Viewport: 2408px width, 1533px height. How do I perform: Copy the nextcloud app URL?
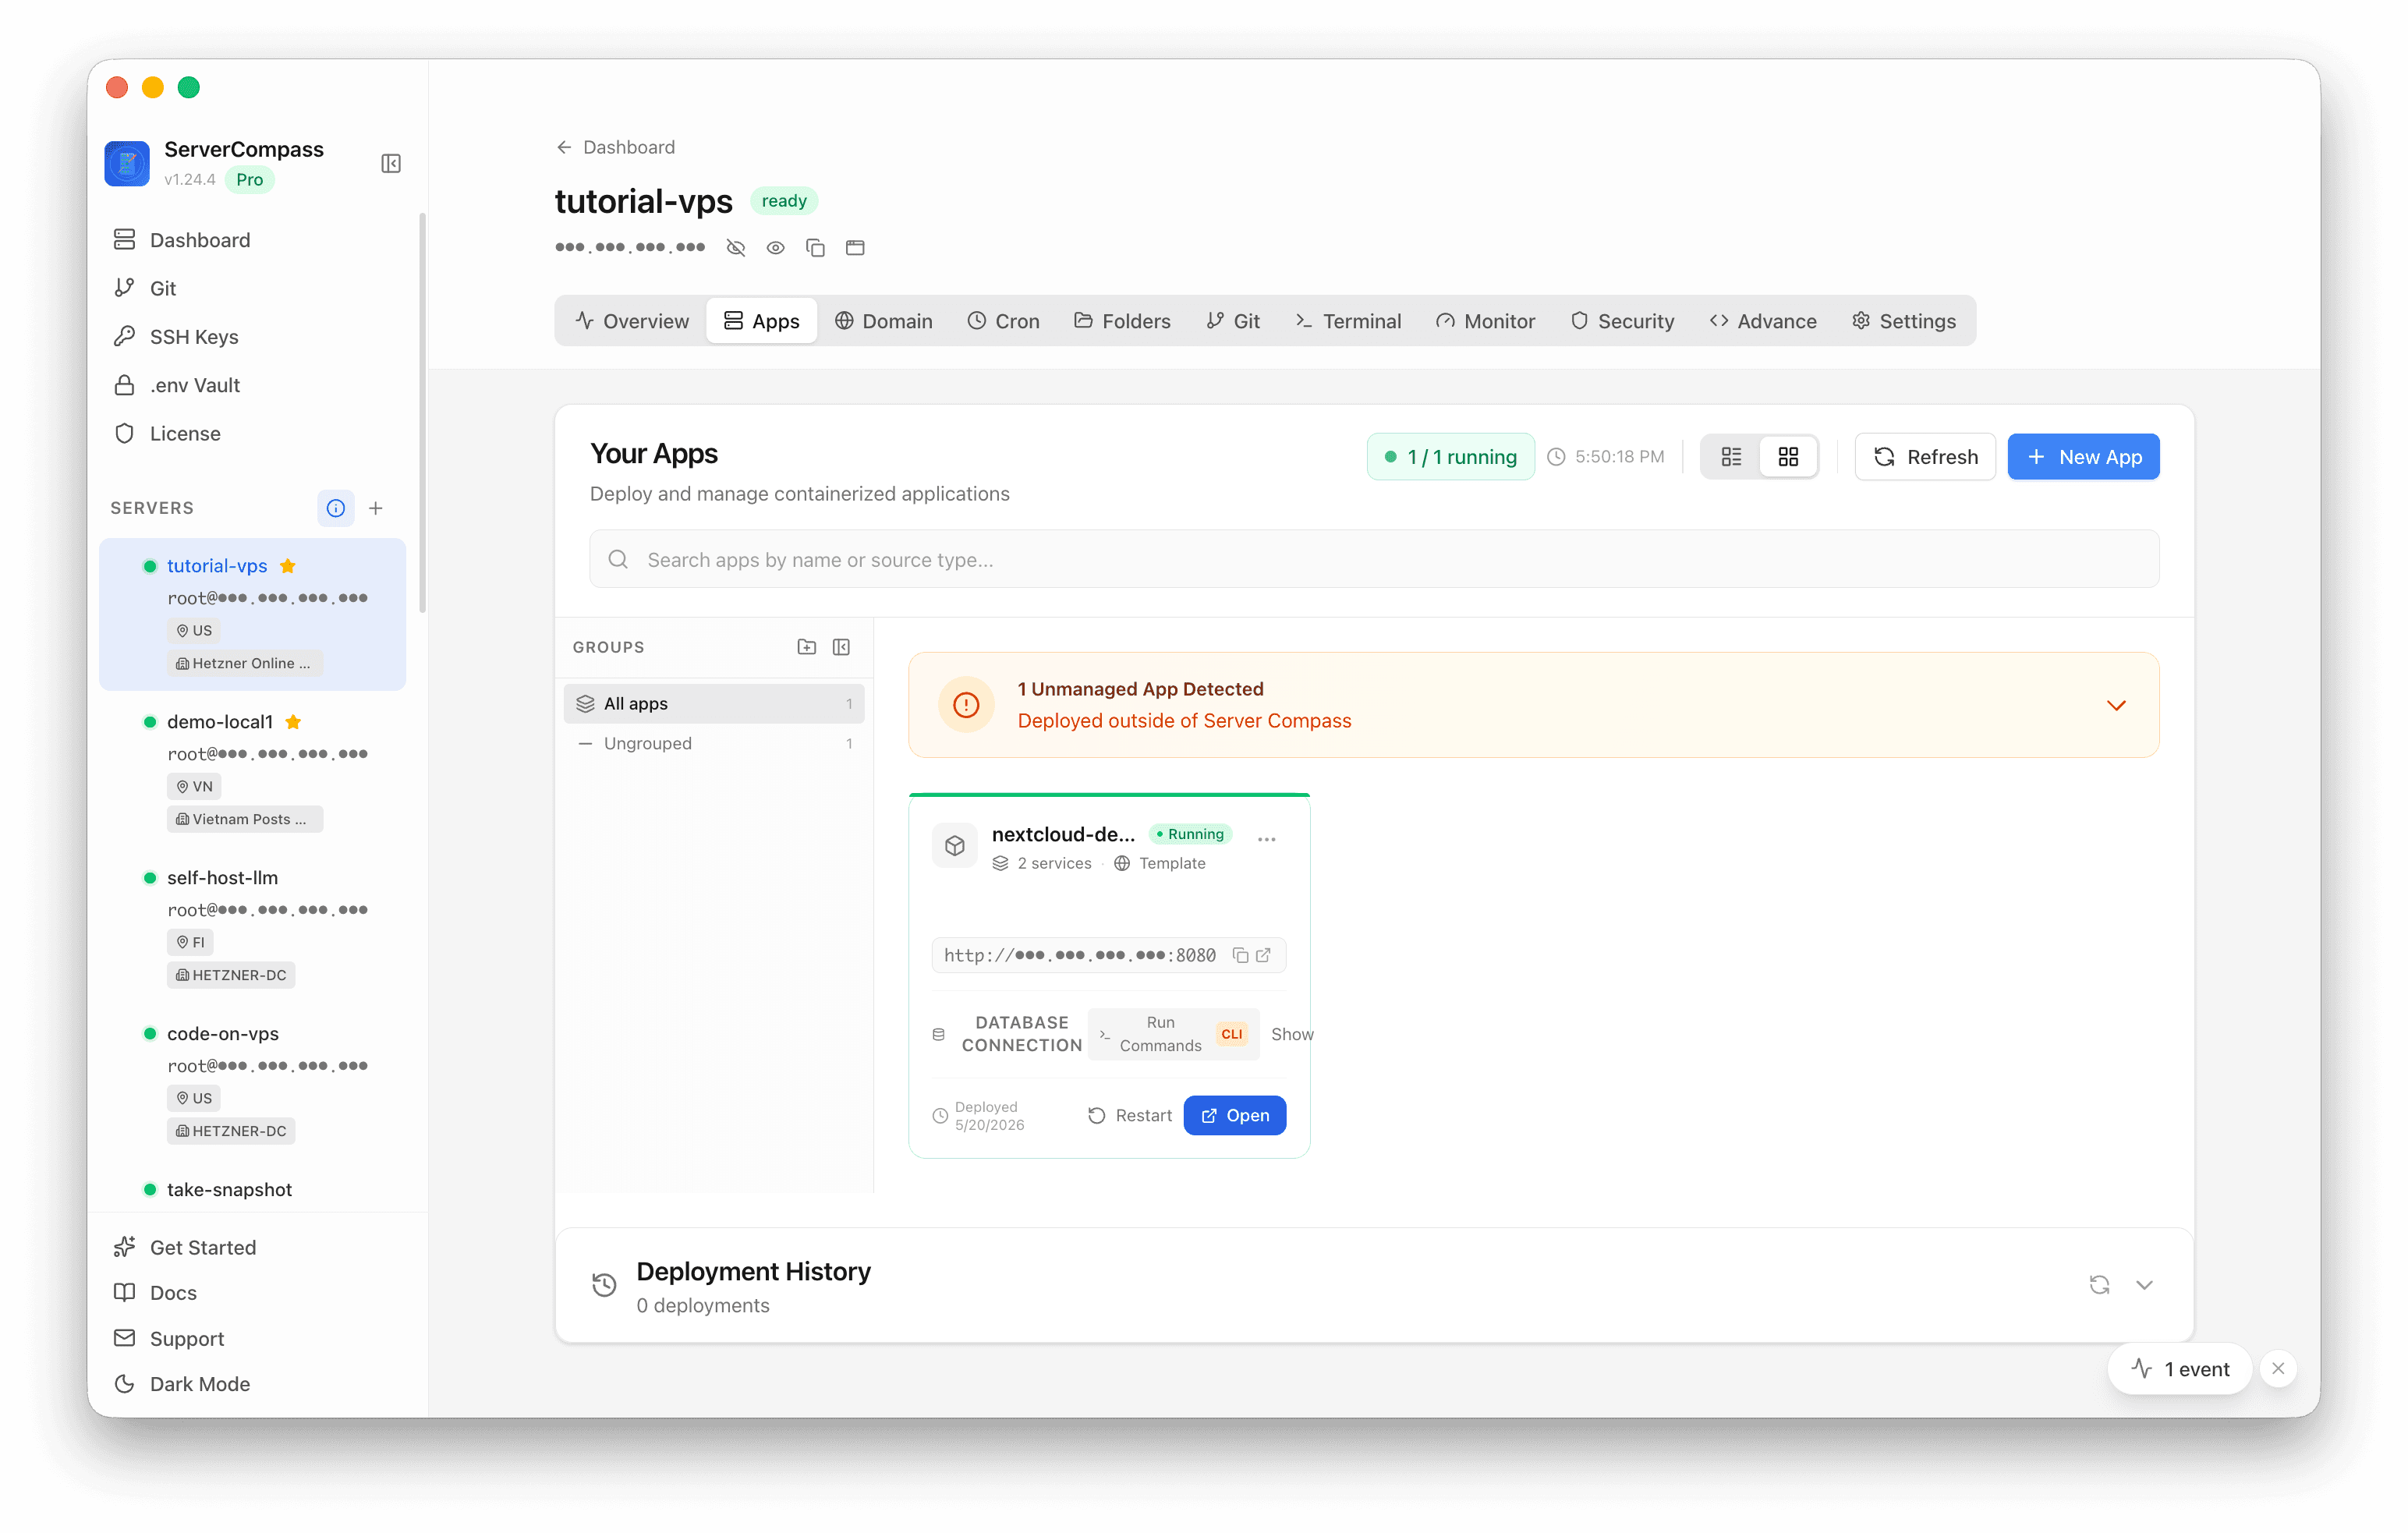pos(1240,955)
